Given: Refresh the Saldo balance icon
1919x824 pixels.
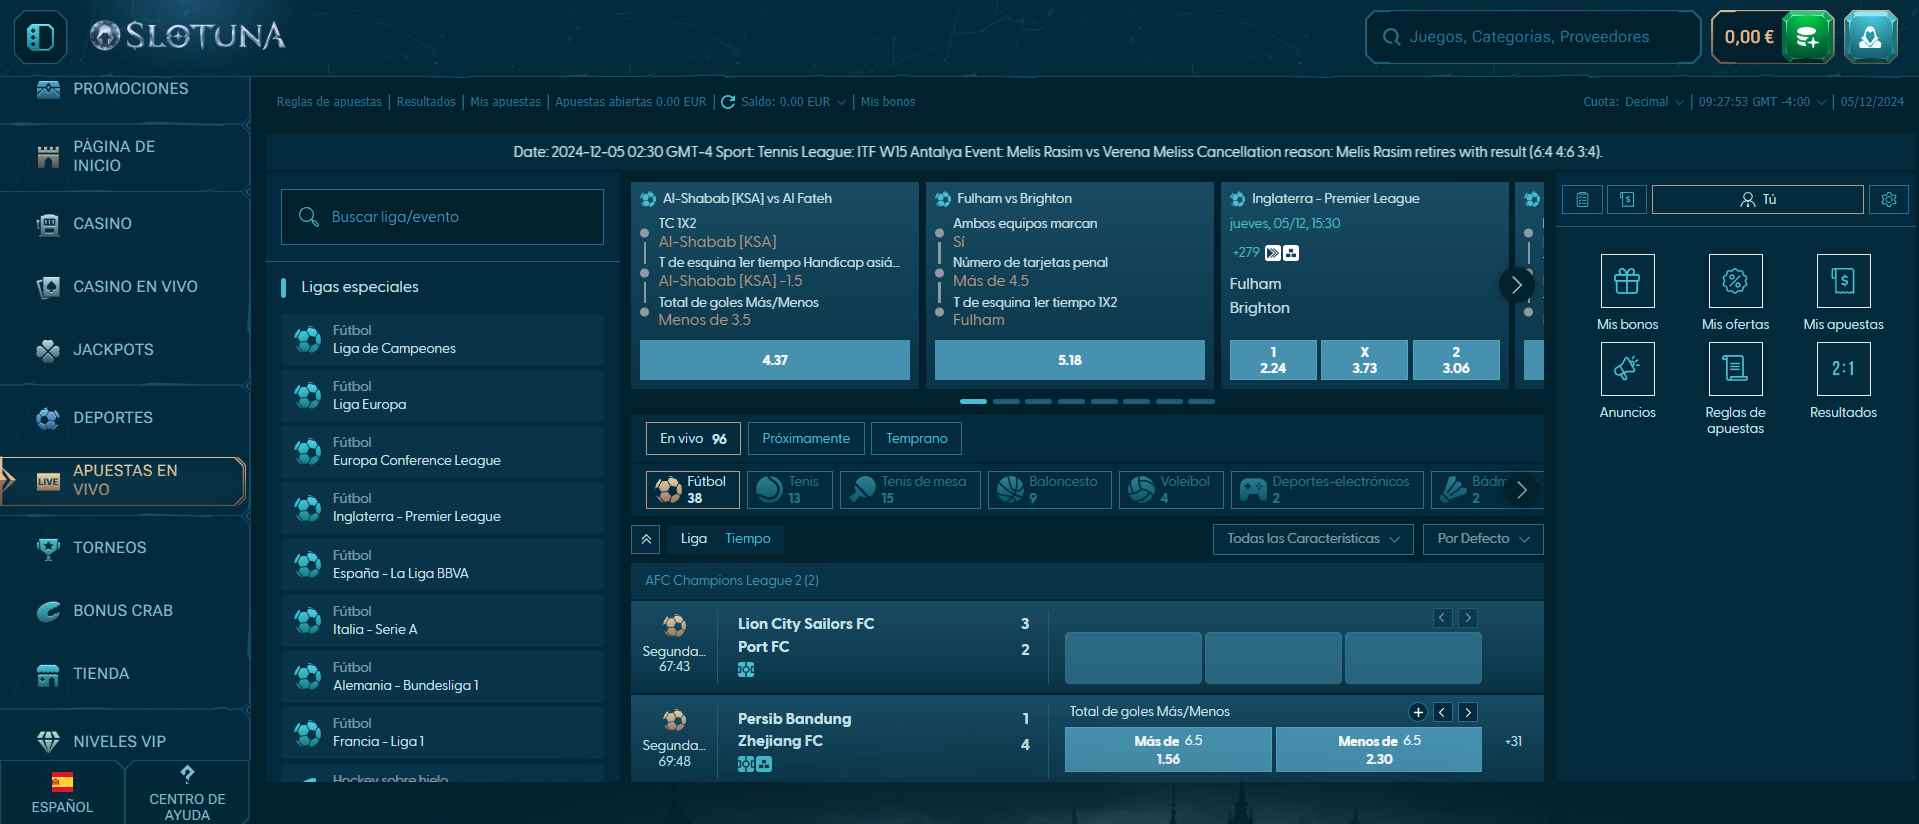Looking at the screenshot, I should click(x=728, y=102).
